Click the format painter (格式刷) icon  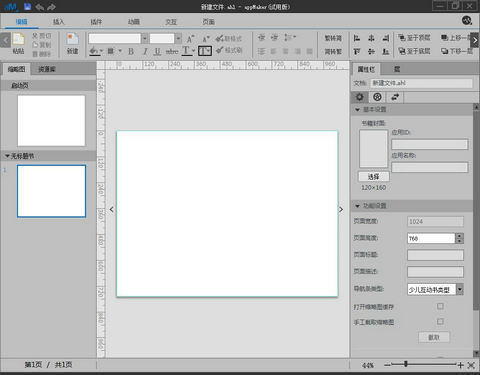point(229,50)
